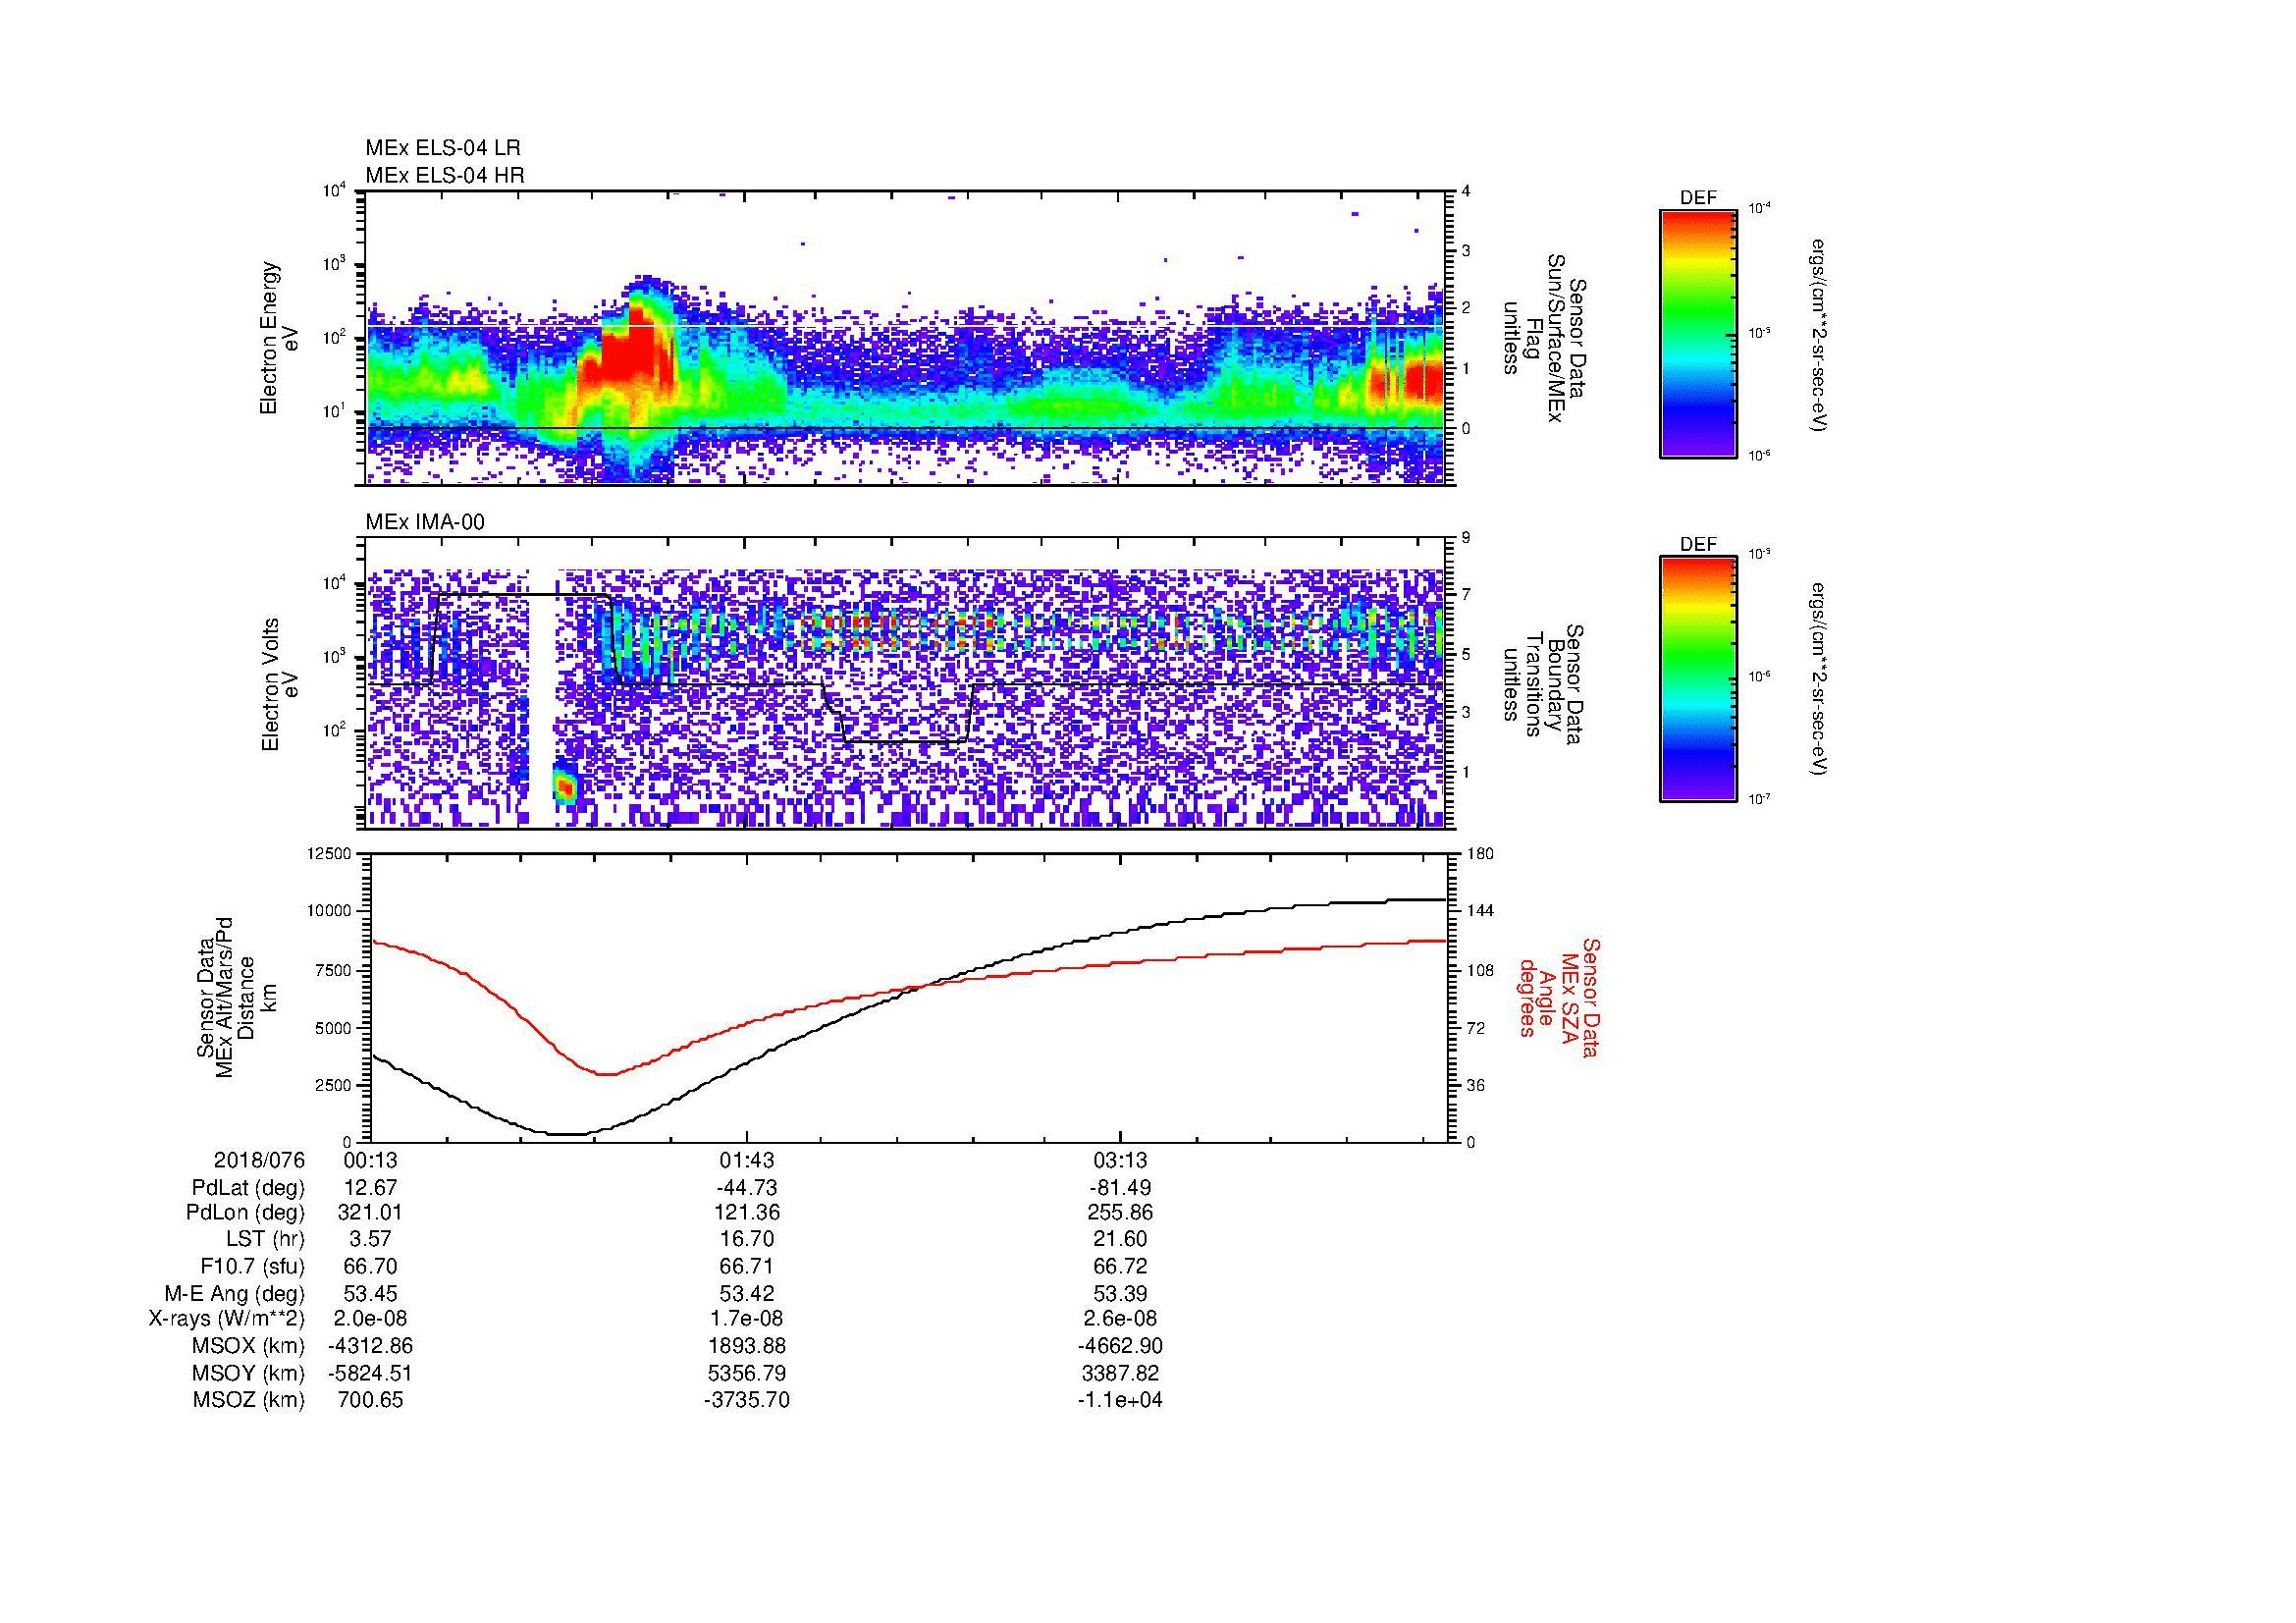Click the date label '2018/076'

pyautogui.click(x=259, y=1161)
